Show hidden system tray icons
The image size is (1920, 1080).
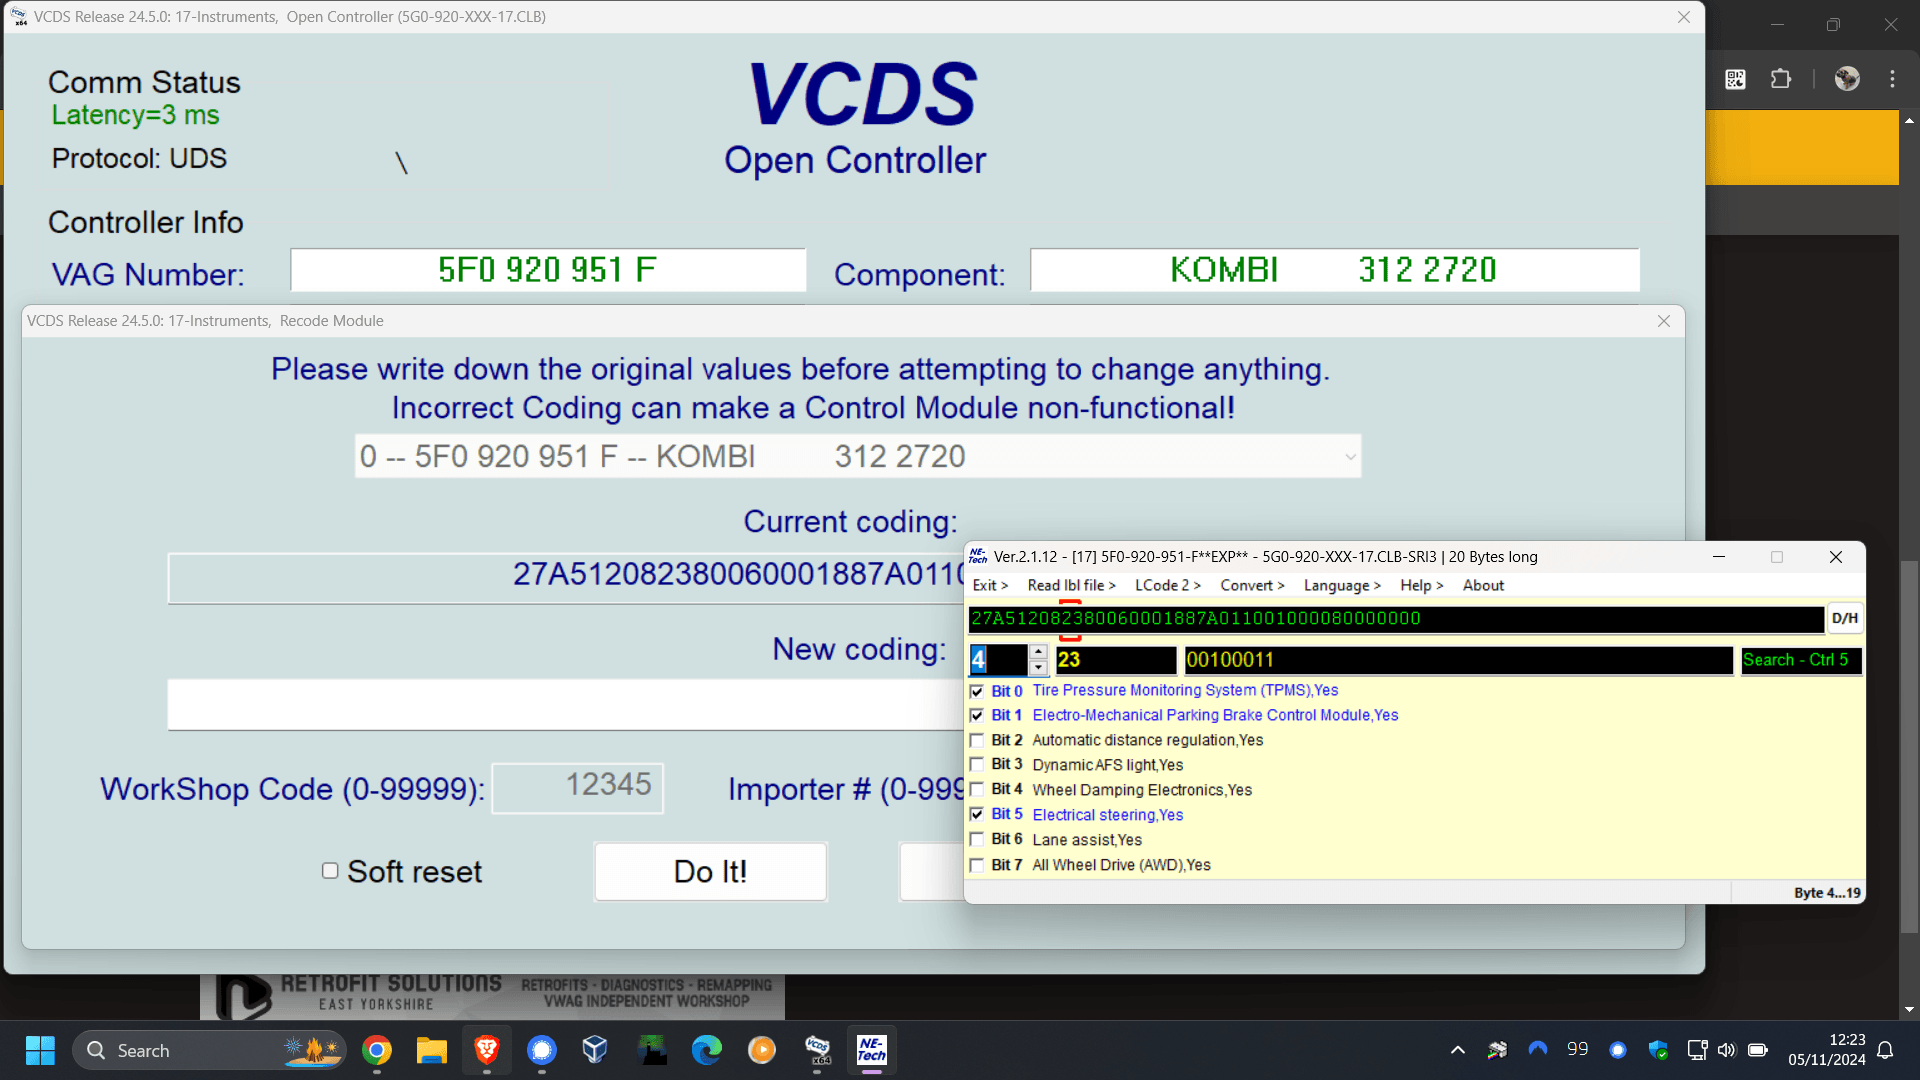click(1458, 1050)
